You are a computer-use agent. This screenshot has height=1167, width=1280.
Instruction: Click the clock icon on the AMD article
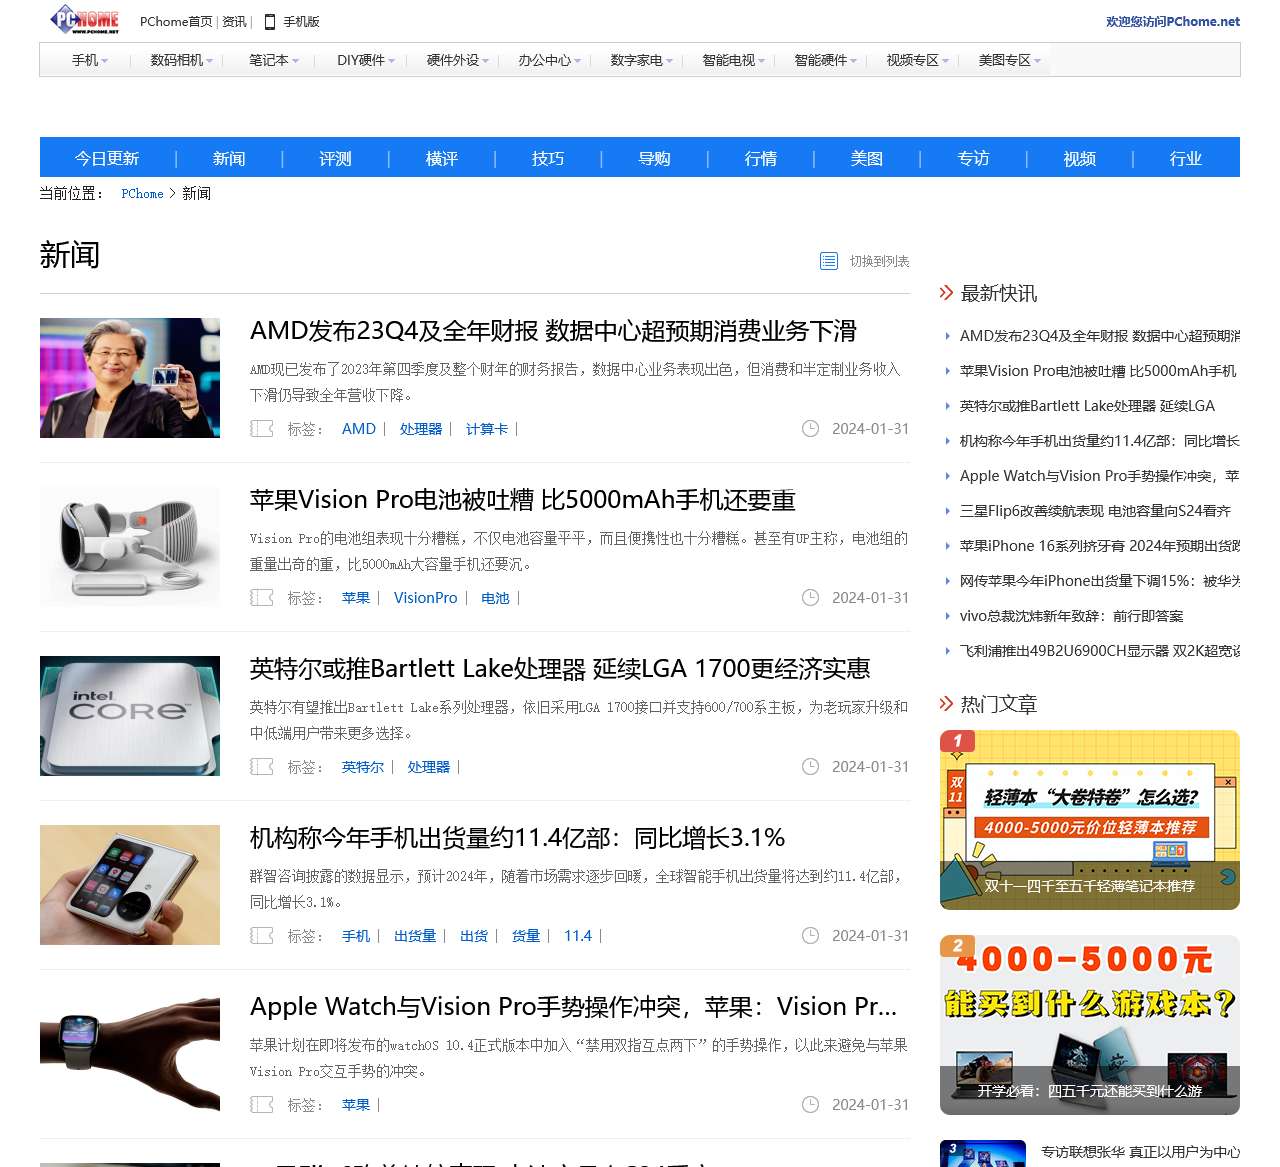coord(810,428)
